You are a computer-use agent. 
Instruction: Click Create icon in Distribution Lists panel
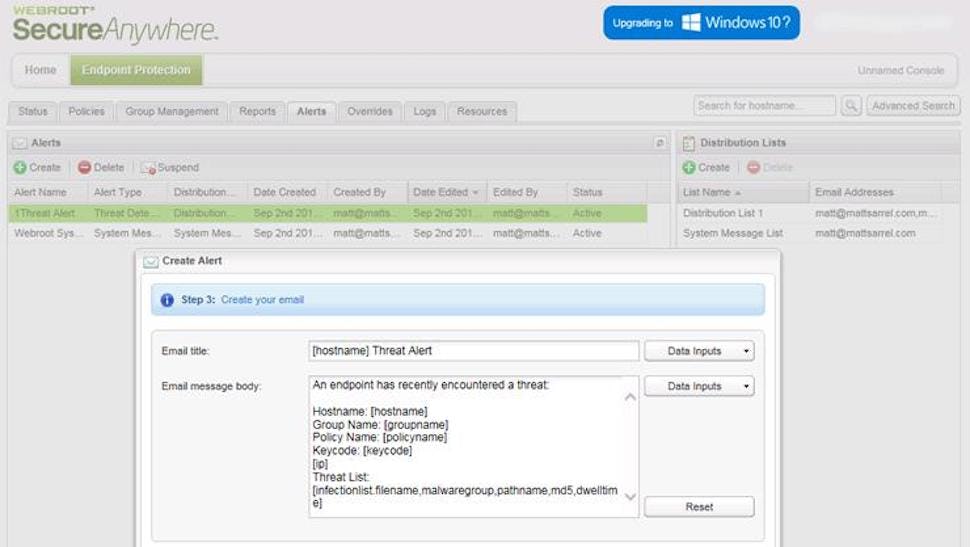pos(689,168)
